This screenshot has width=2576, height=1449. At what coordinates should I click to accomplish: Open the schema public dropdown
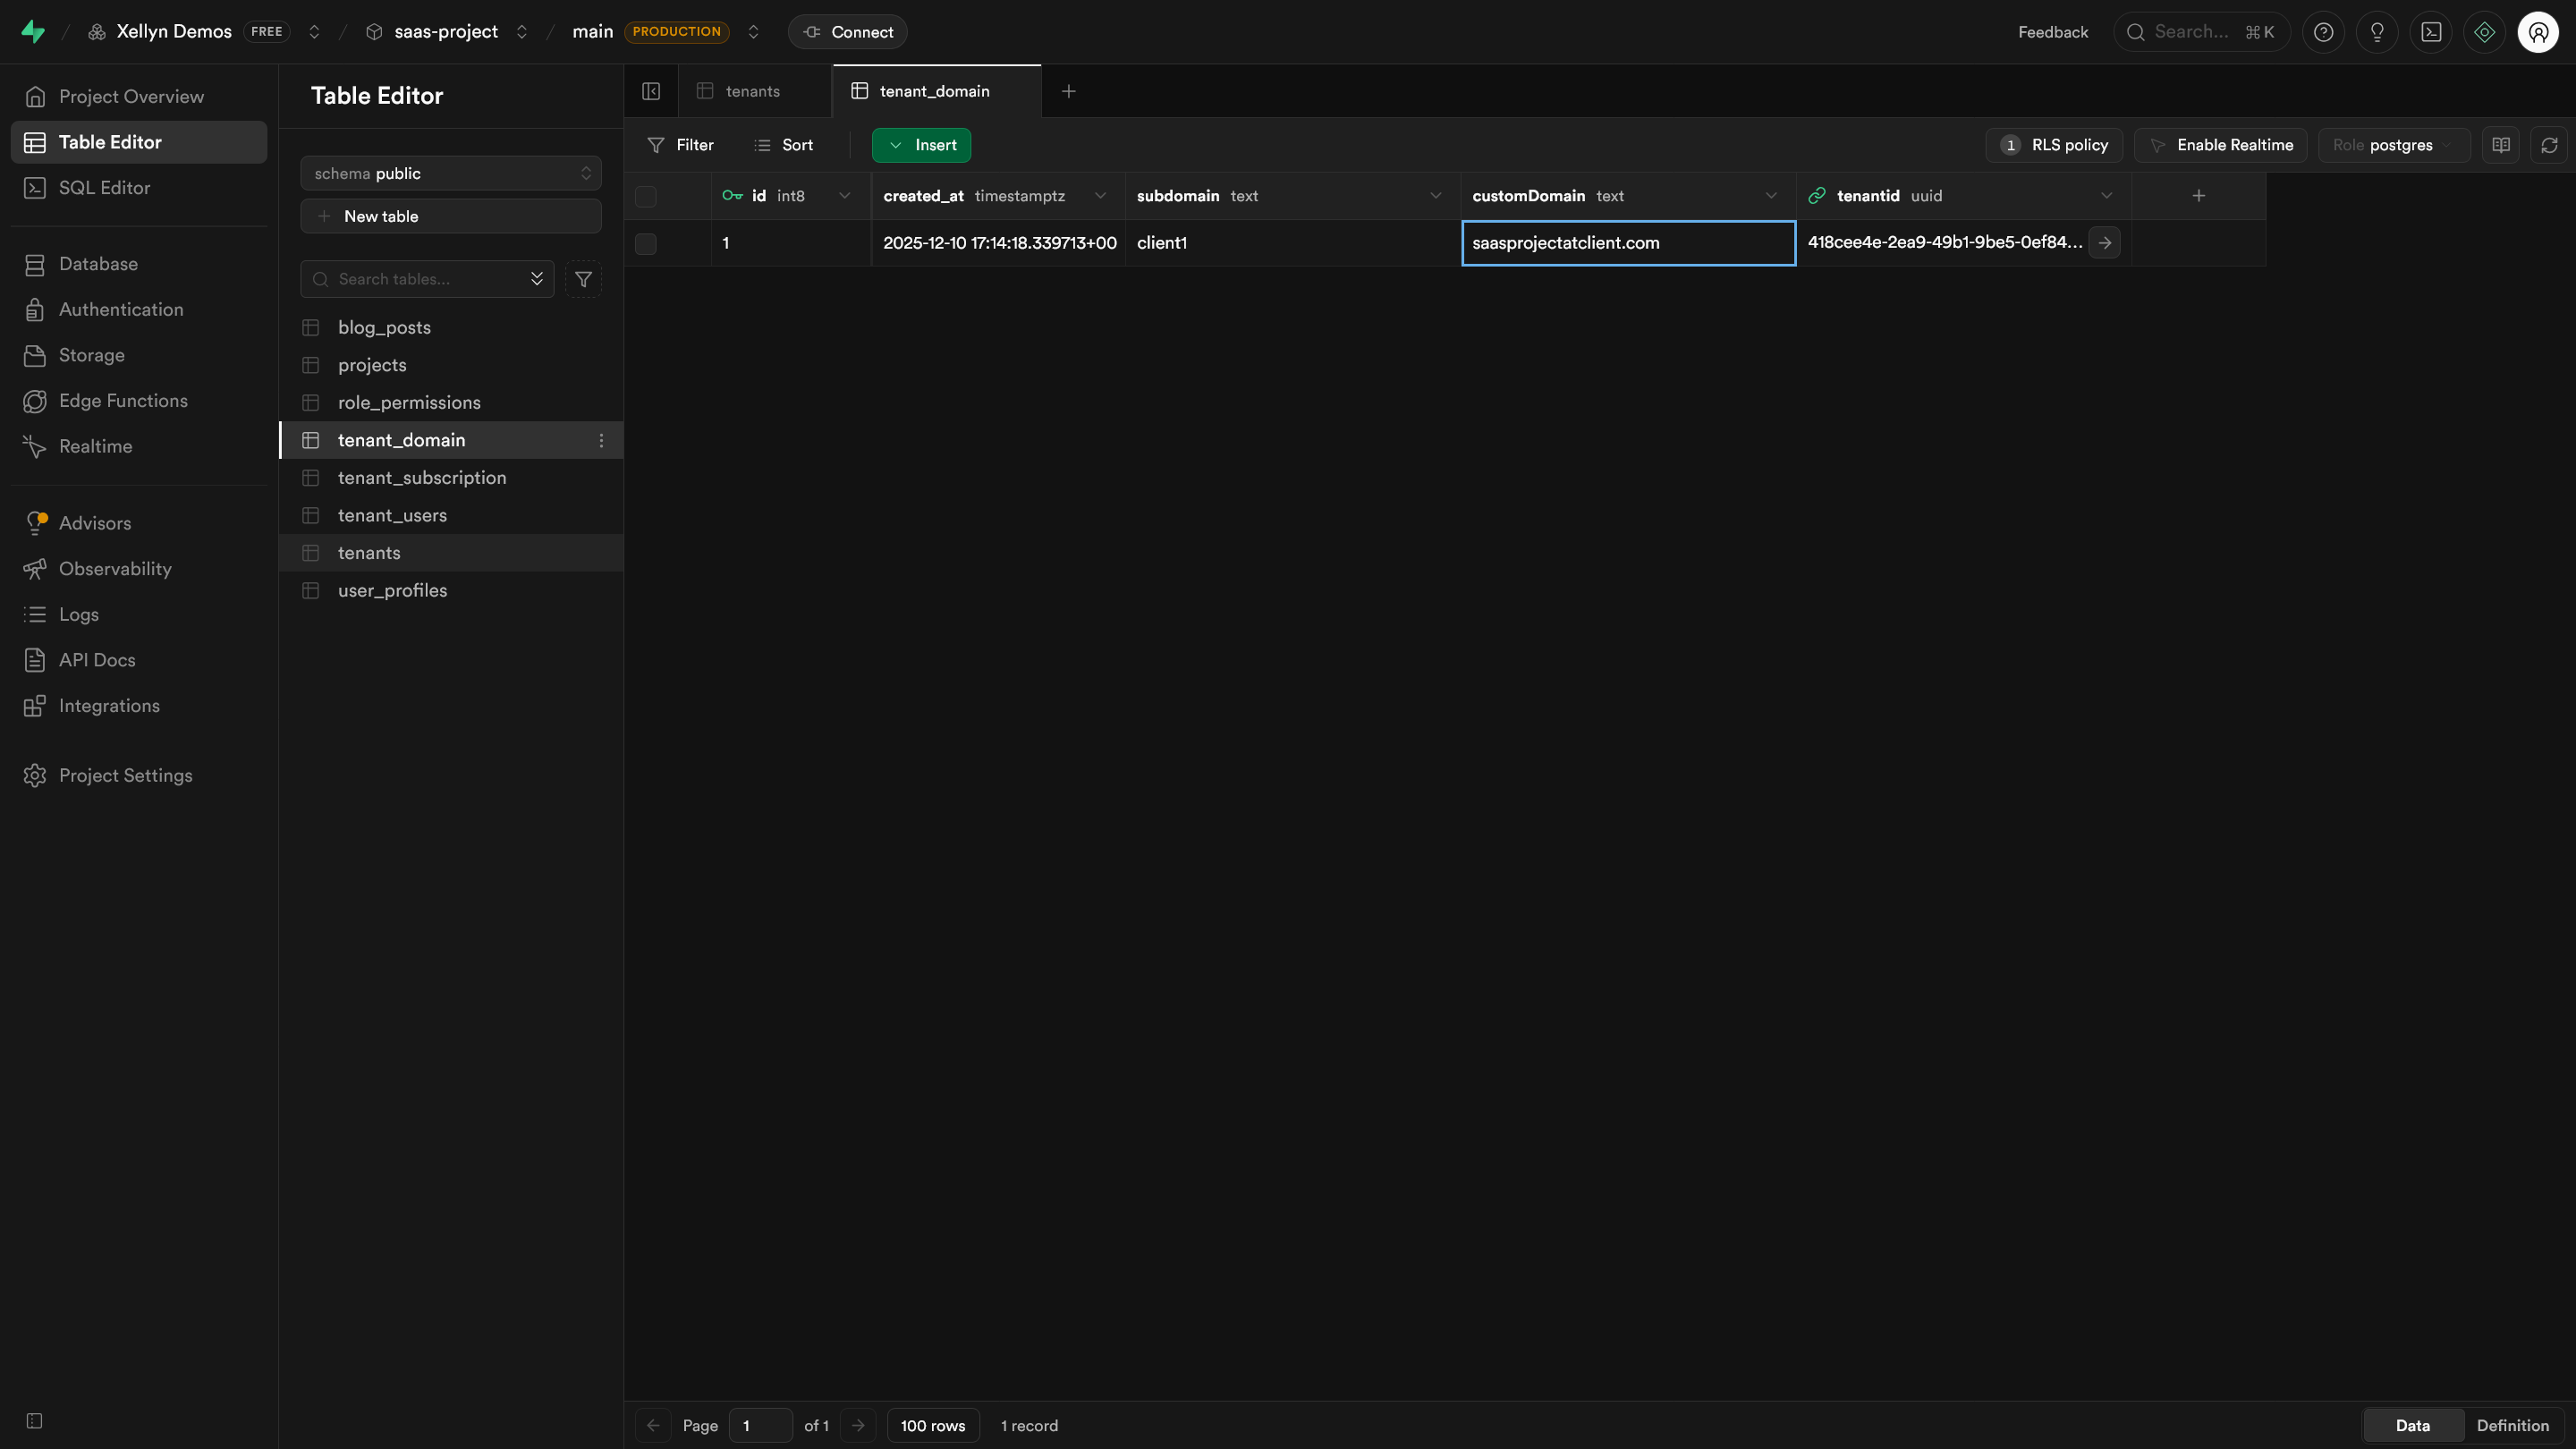(451, 173)
